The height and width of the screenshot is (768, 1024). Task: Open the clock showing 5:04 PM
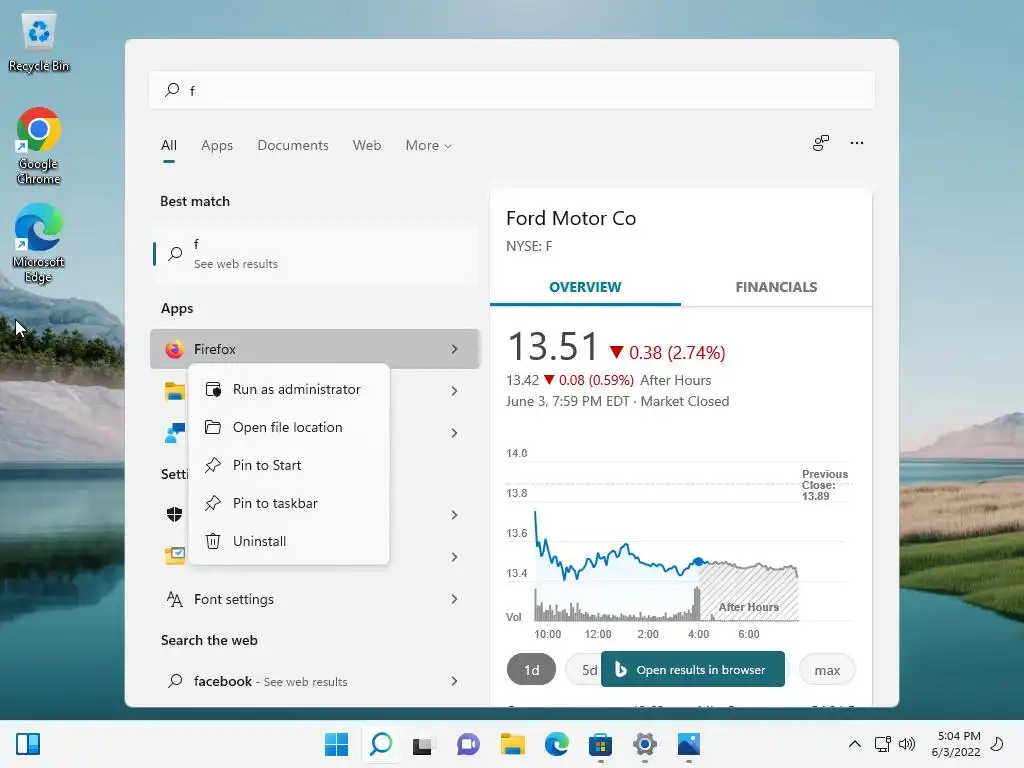(956, 744)
